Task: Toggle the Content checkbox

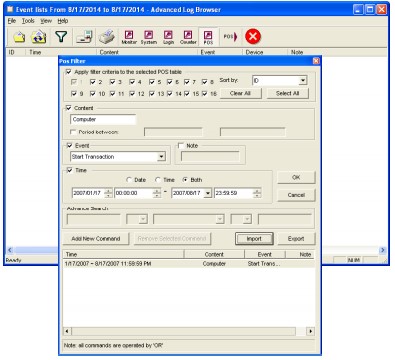Action: pos(69,108)
